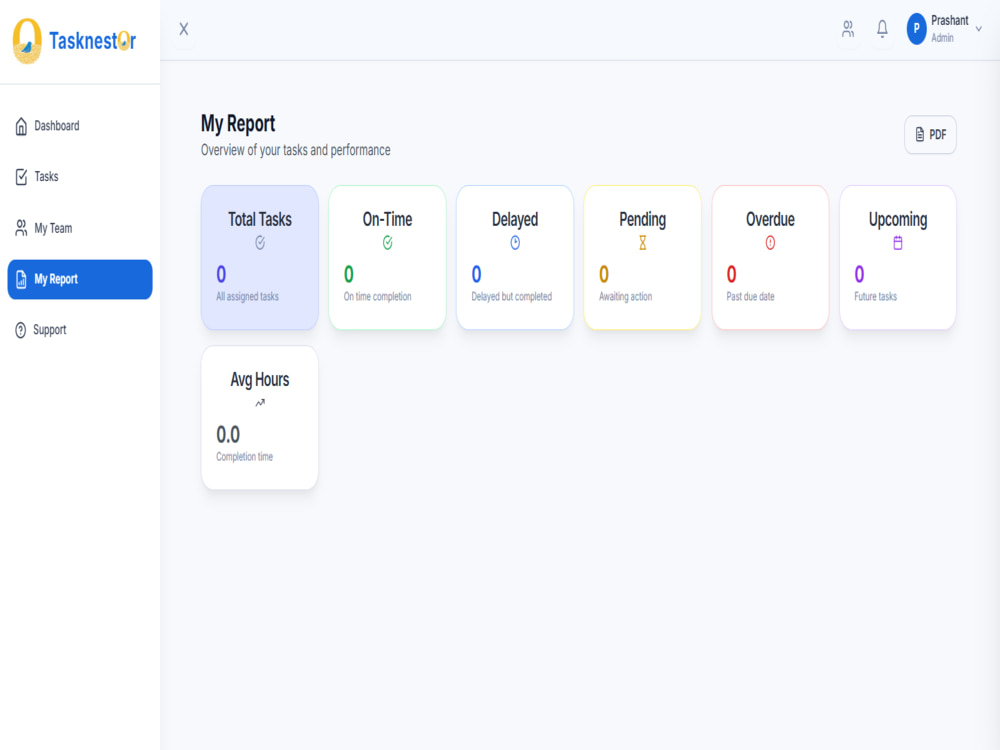Expand the Prashant account dropdown chevron
Screen dimensions: 1000x750
978,29
